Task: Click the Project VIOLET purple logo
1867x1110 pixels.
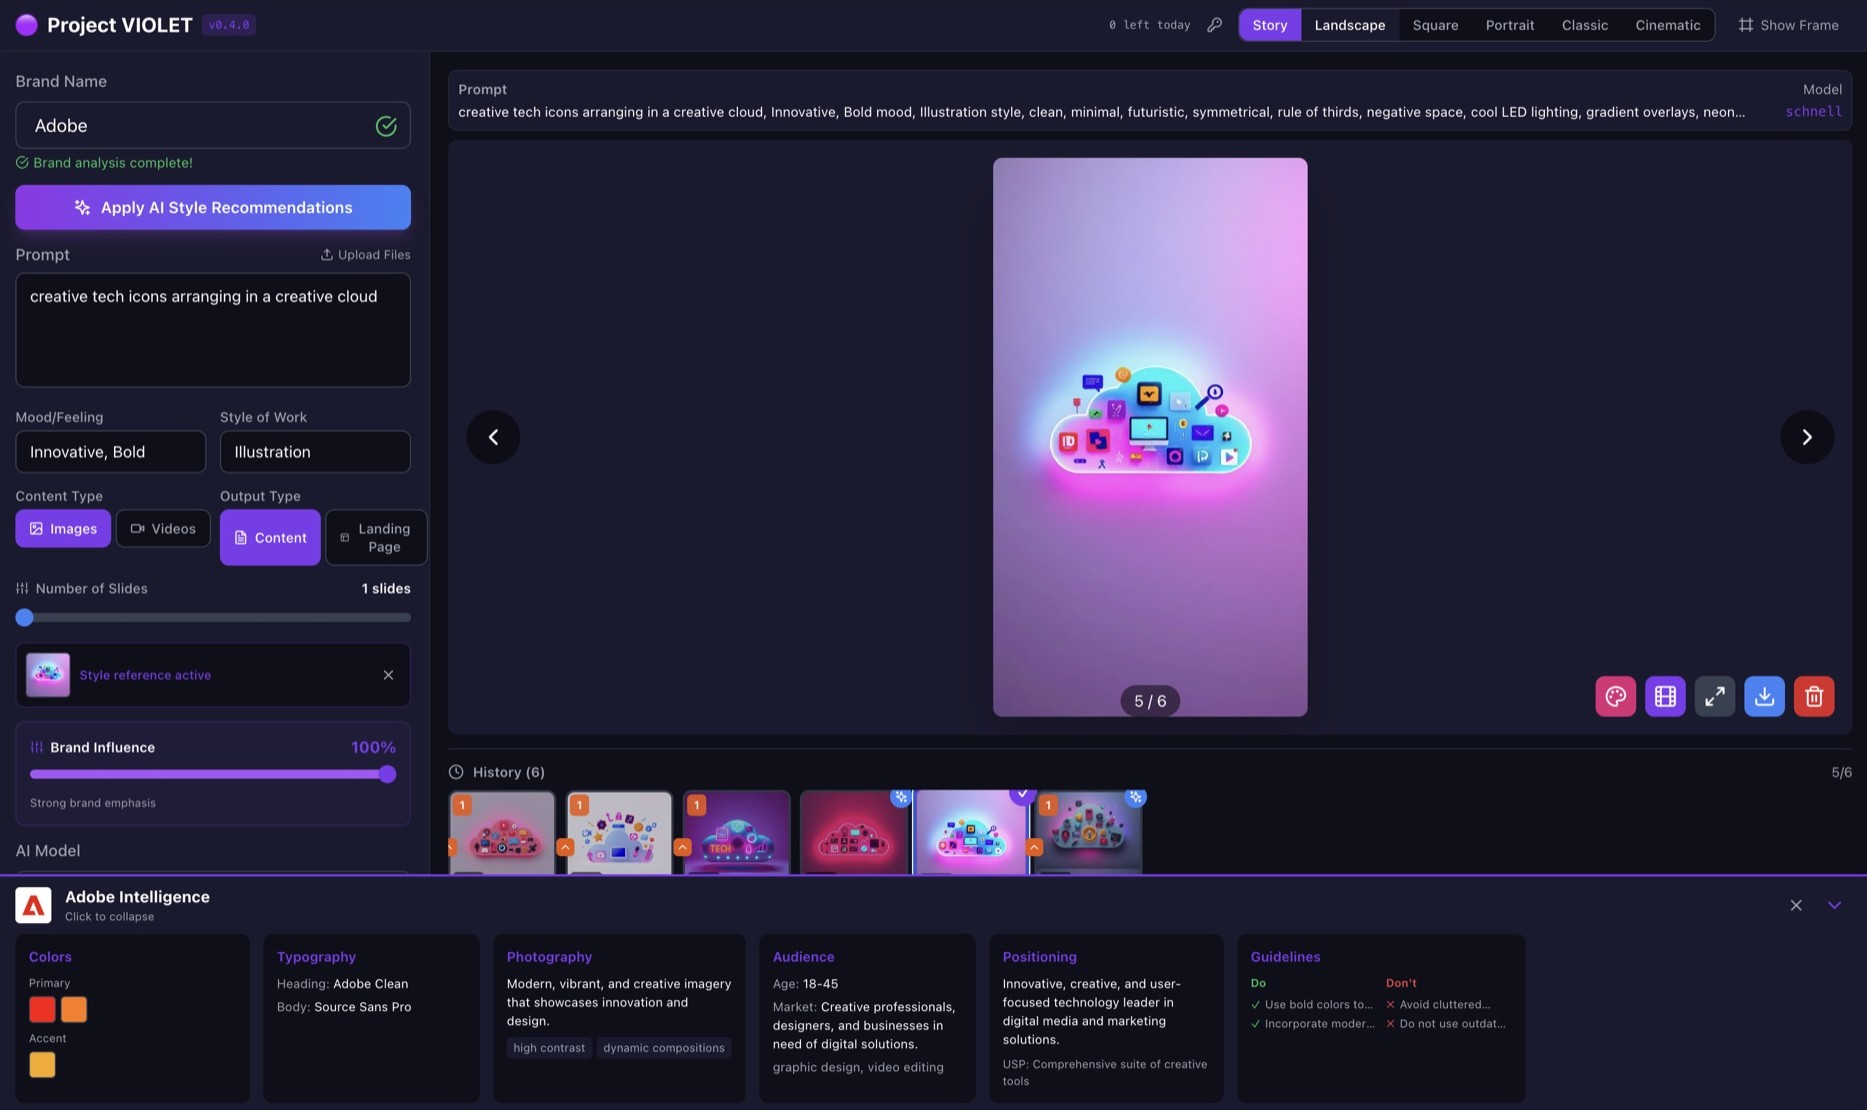Action: [x=27, y=25]
